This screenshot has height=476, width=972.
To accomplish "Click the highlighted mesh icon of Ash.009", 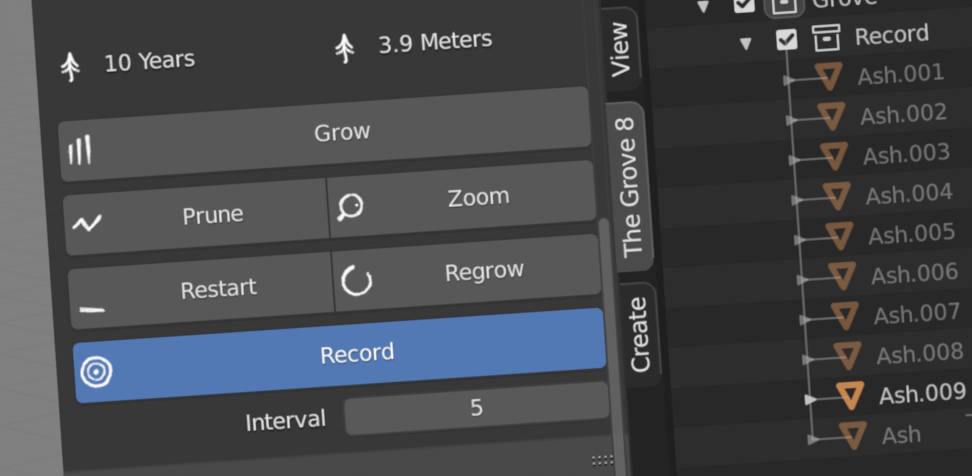I will (850, 395).
